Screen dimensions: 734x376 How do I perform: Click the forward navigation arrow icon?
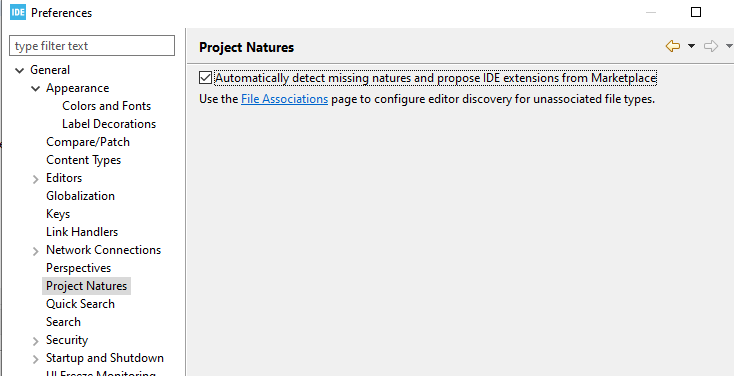711,46
